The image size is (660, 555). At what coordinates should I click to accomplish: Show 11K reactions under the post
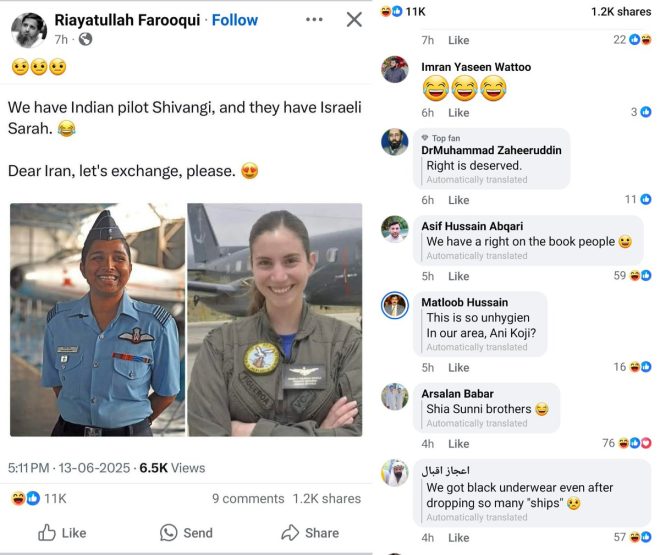(38, 499)
